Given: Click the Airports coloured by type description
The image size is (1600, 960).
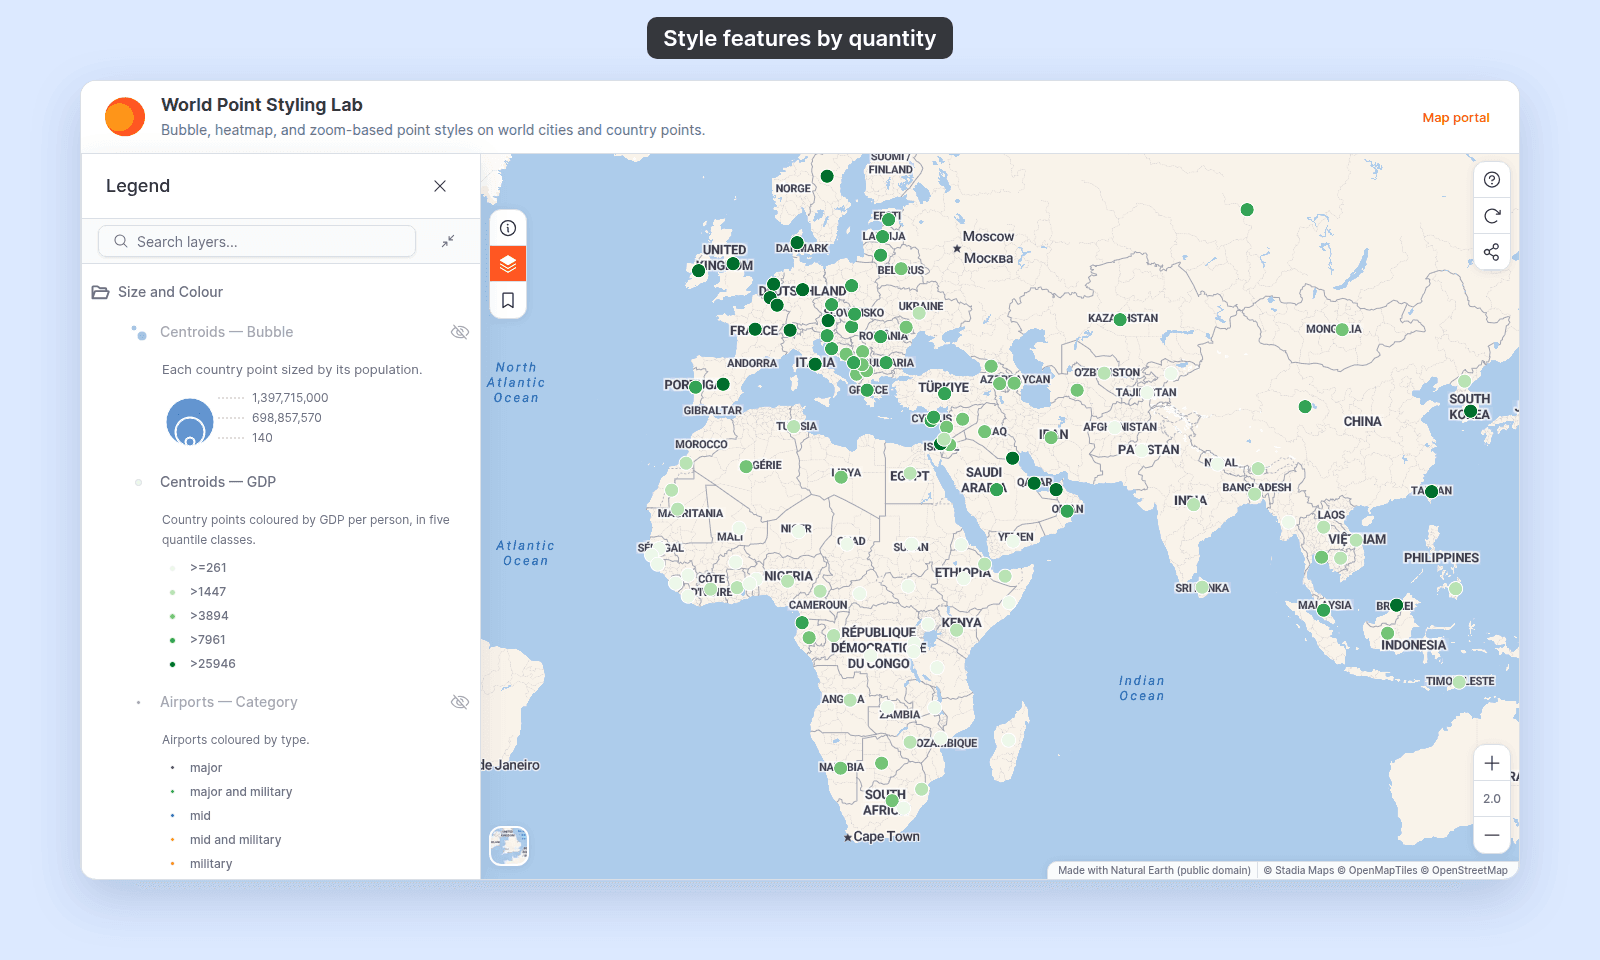Looking at the screenshot, I should coord(236,740).
